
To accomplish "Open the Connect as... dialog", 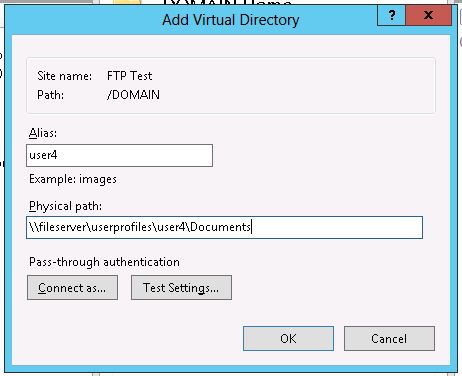I will [72, 288].
